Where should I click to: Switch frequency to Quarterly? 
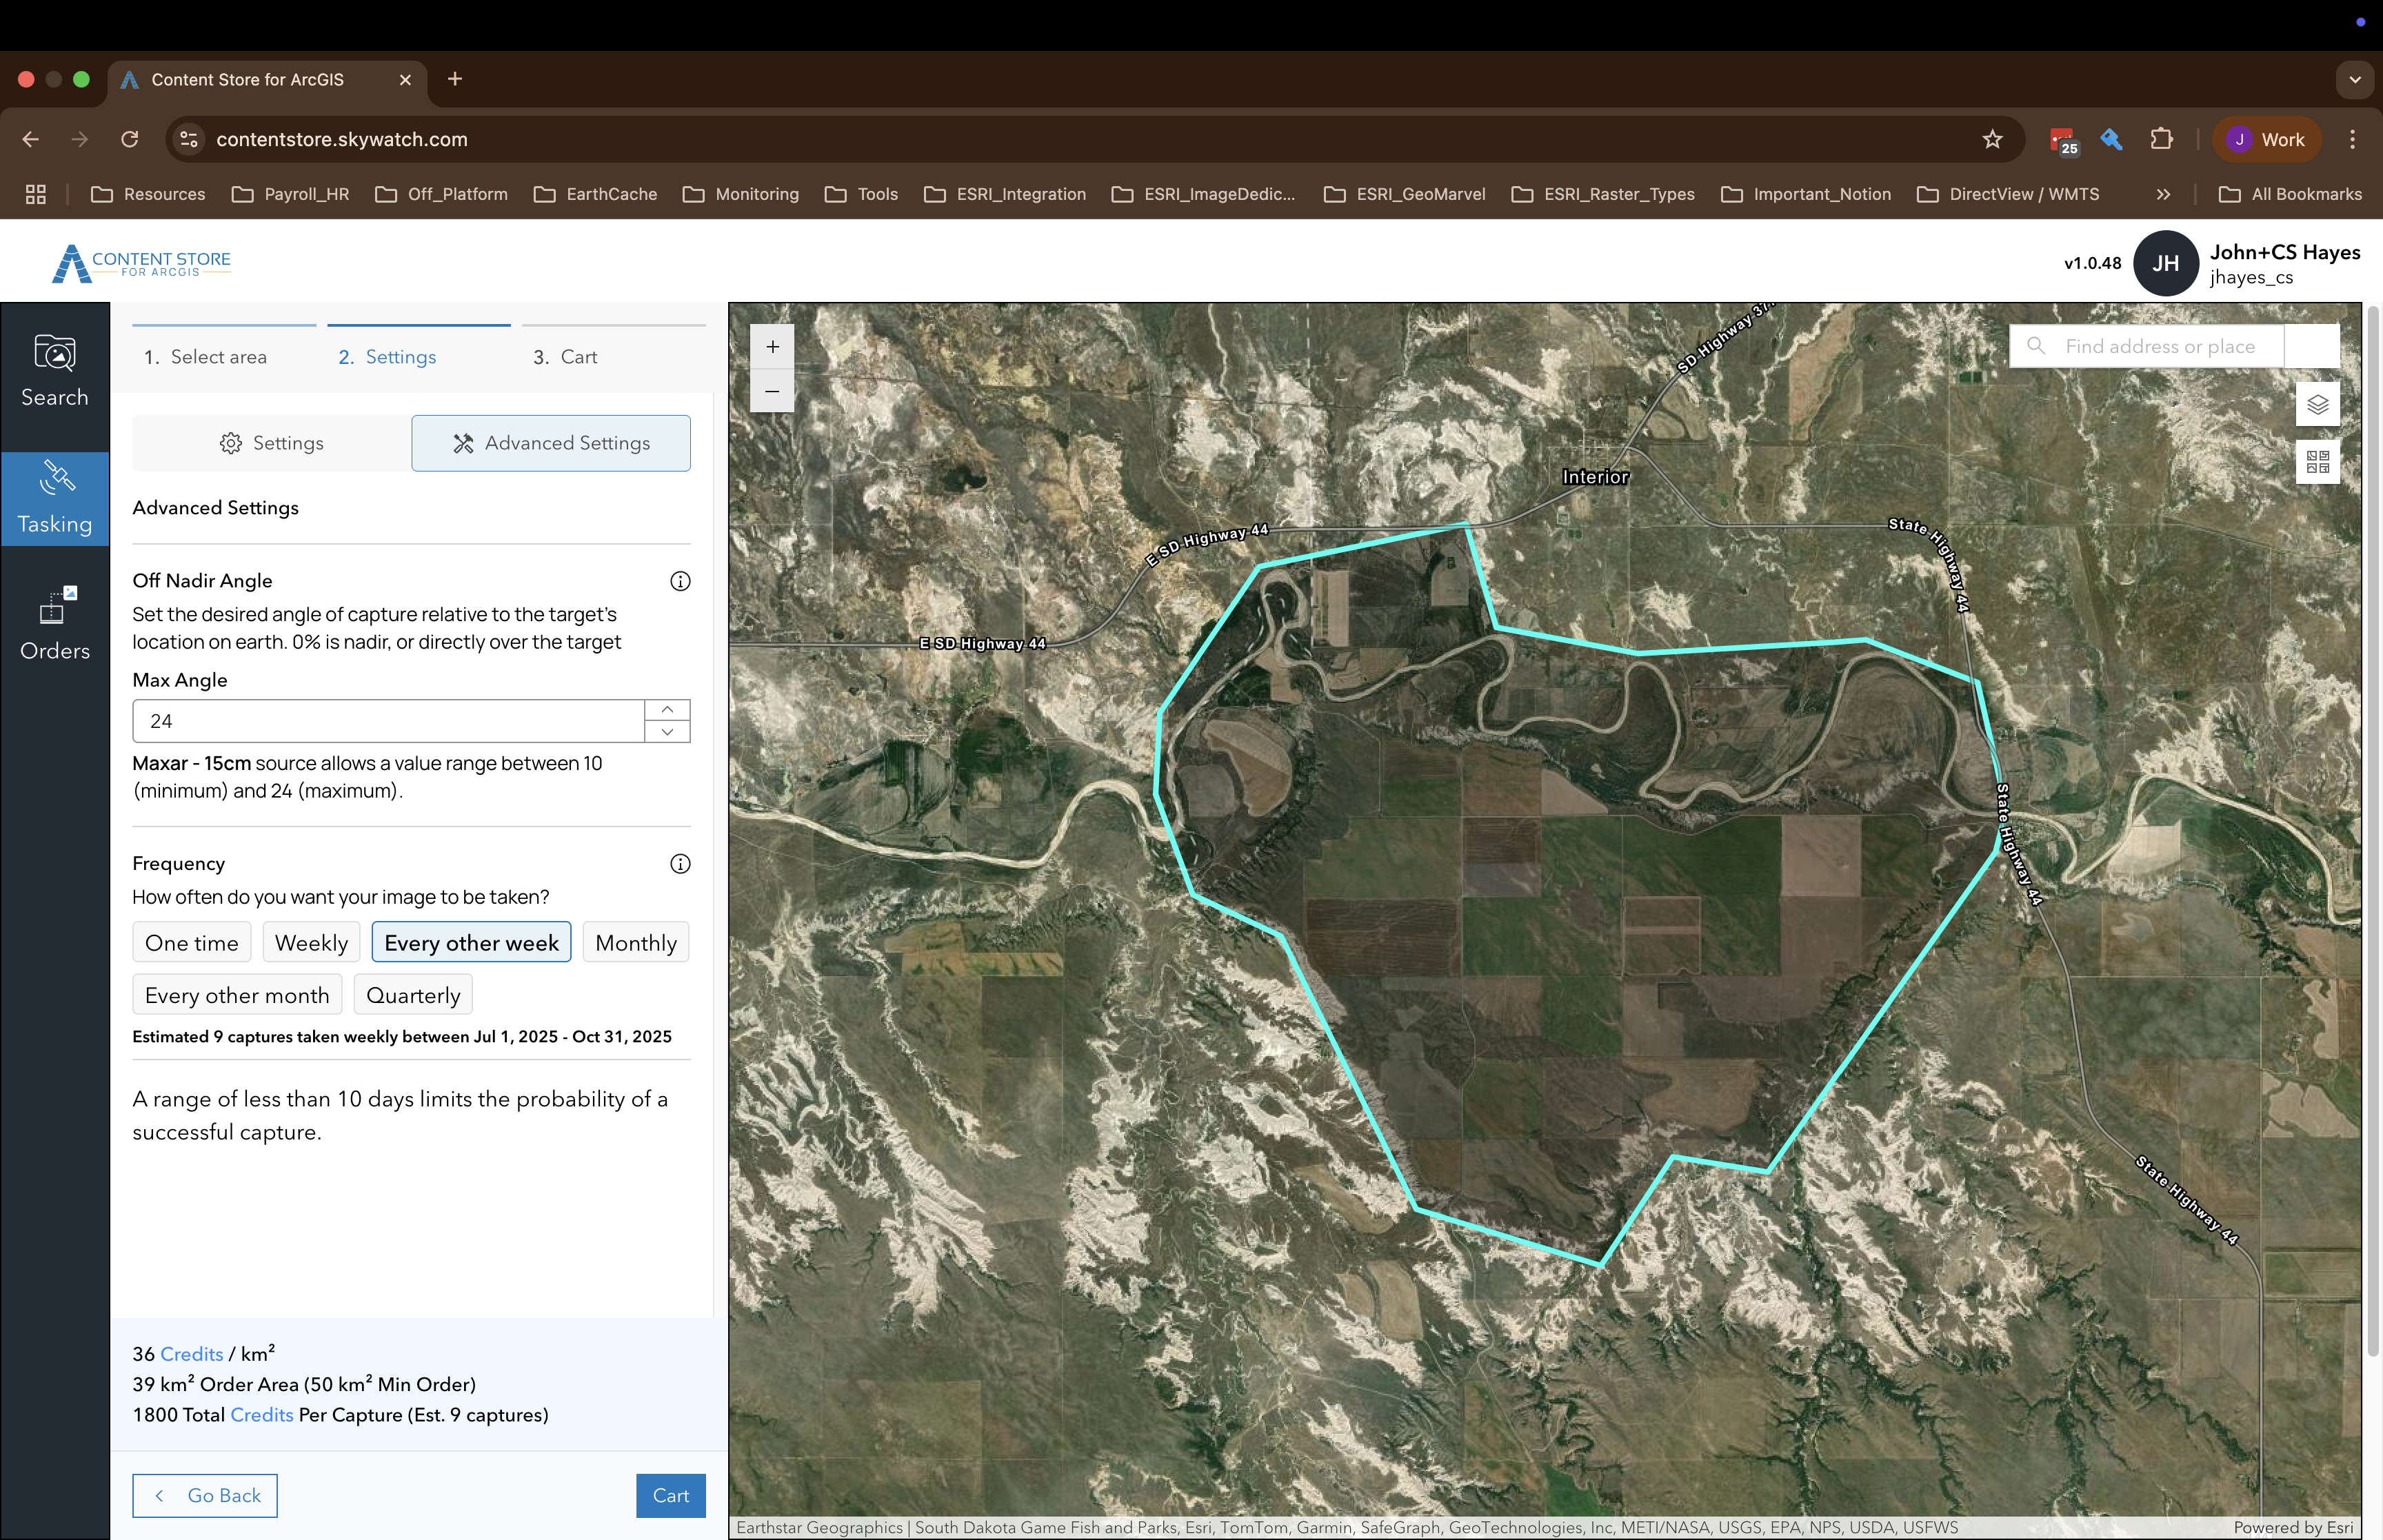pyautogui.click(x=412, y=994)
